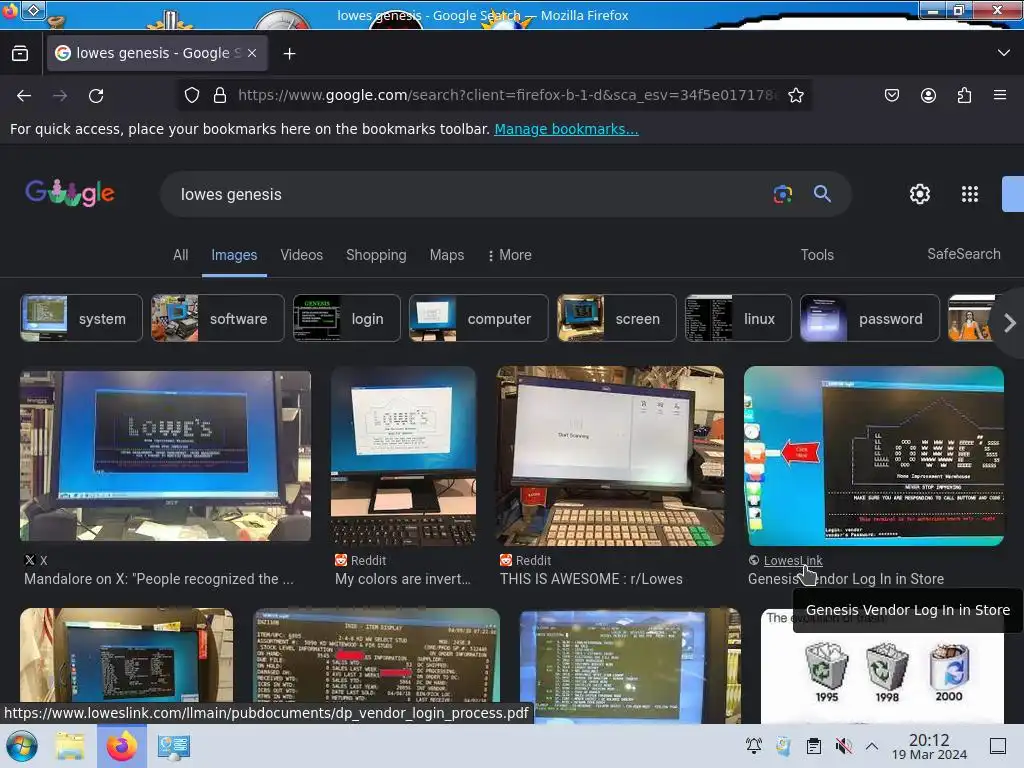Switch to the Videos tab
The image size is (1024, 768).
[x=302, y=255]
